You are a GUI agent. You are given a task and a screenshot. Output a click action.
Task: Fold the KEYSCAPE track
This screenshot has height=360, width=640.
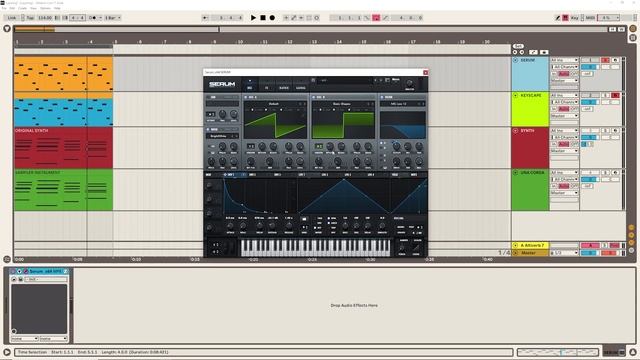click(x=516, y=95)
